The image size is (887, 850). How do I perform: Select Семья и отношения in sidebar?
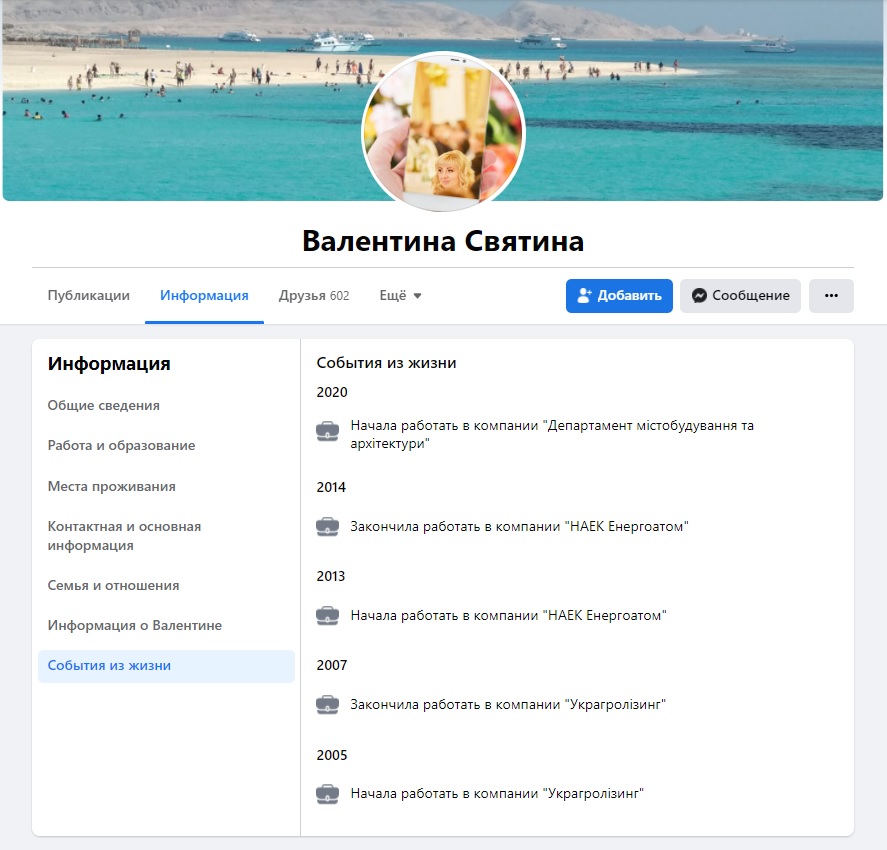click(x=113, y=585)
